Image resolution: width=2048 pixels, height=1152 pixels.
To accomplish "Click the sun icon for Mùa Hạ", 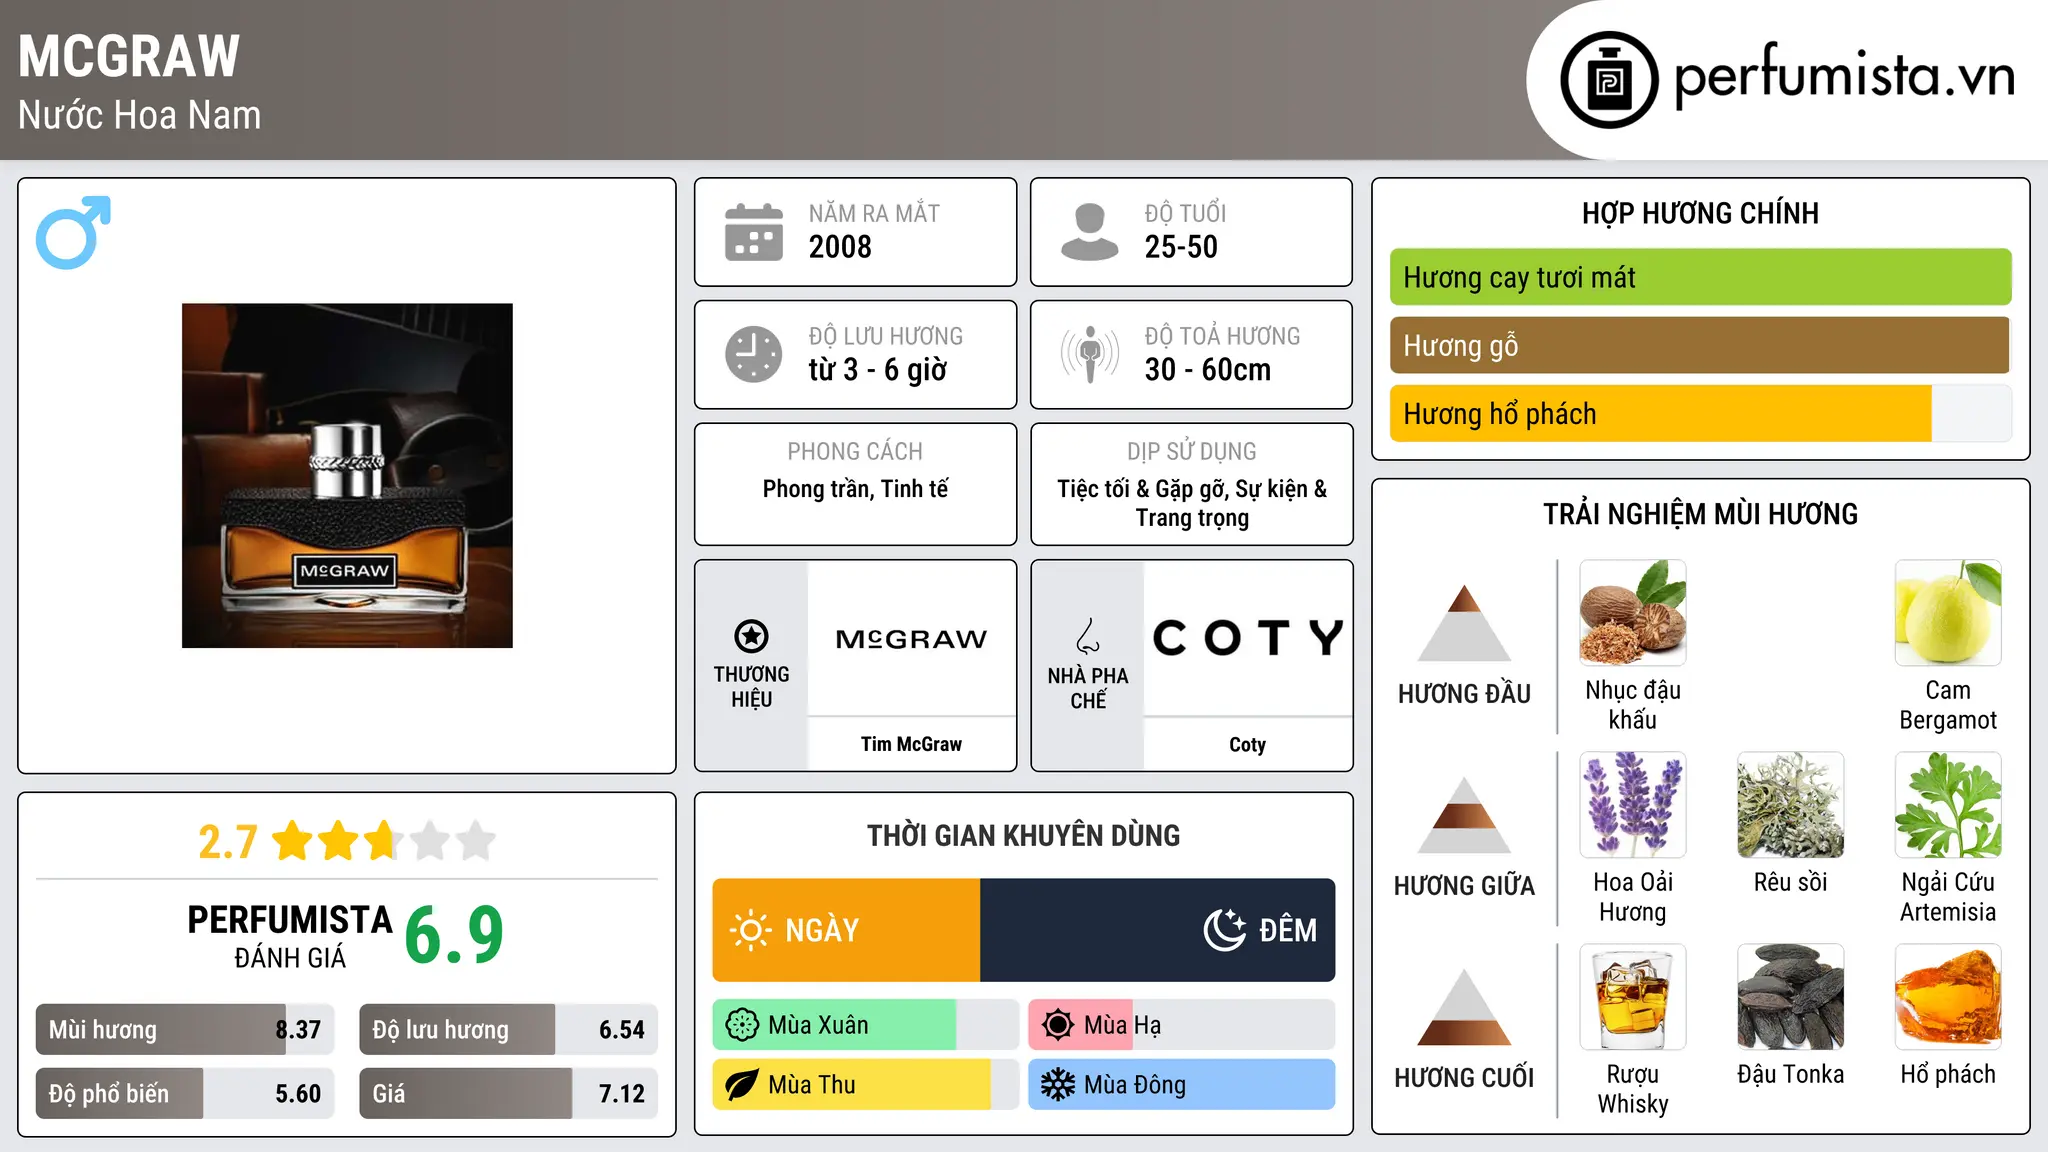I will 1058,1025.
